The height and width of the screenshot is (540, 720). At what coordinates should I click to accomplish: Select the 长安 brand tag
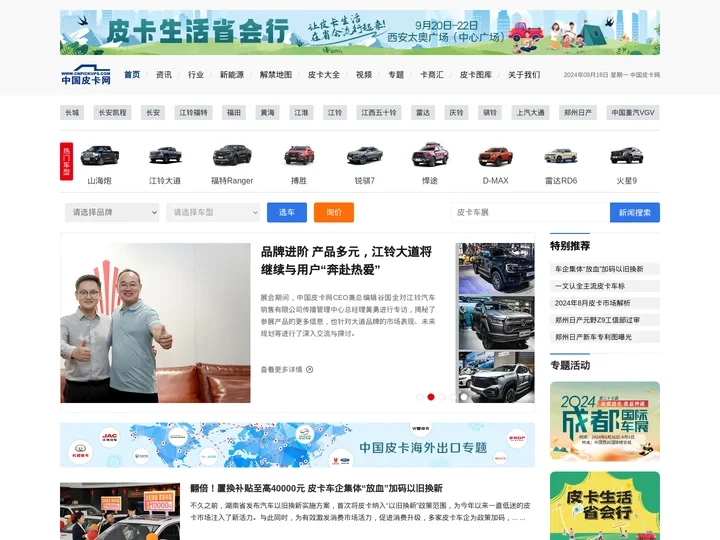153,112
